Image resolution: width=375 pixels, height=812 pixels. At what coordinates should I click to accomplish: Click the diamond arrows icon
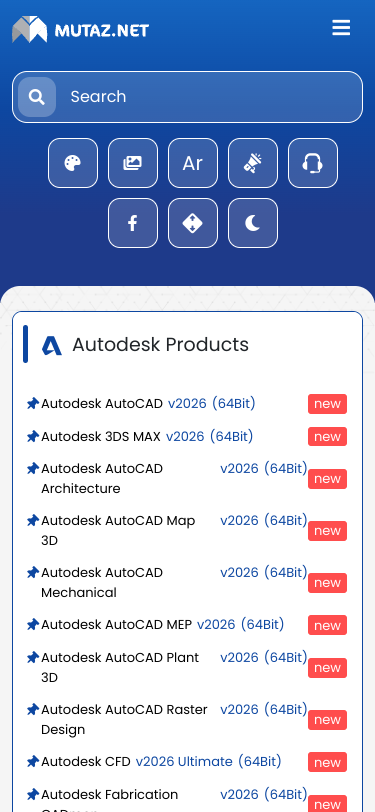click(x=193, y=223)
